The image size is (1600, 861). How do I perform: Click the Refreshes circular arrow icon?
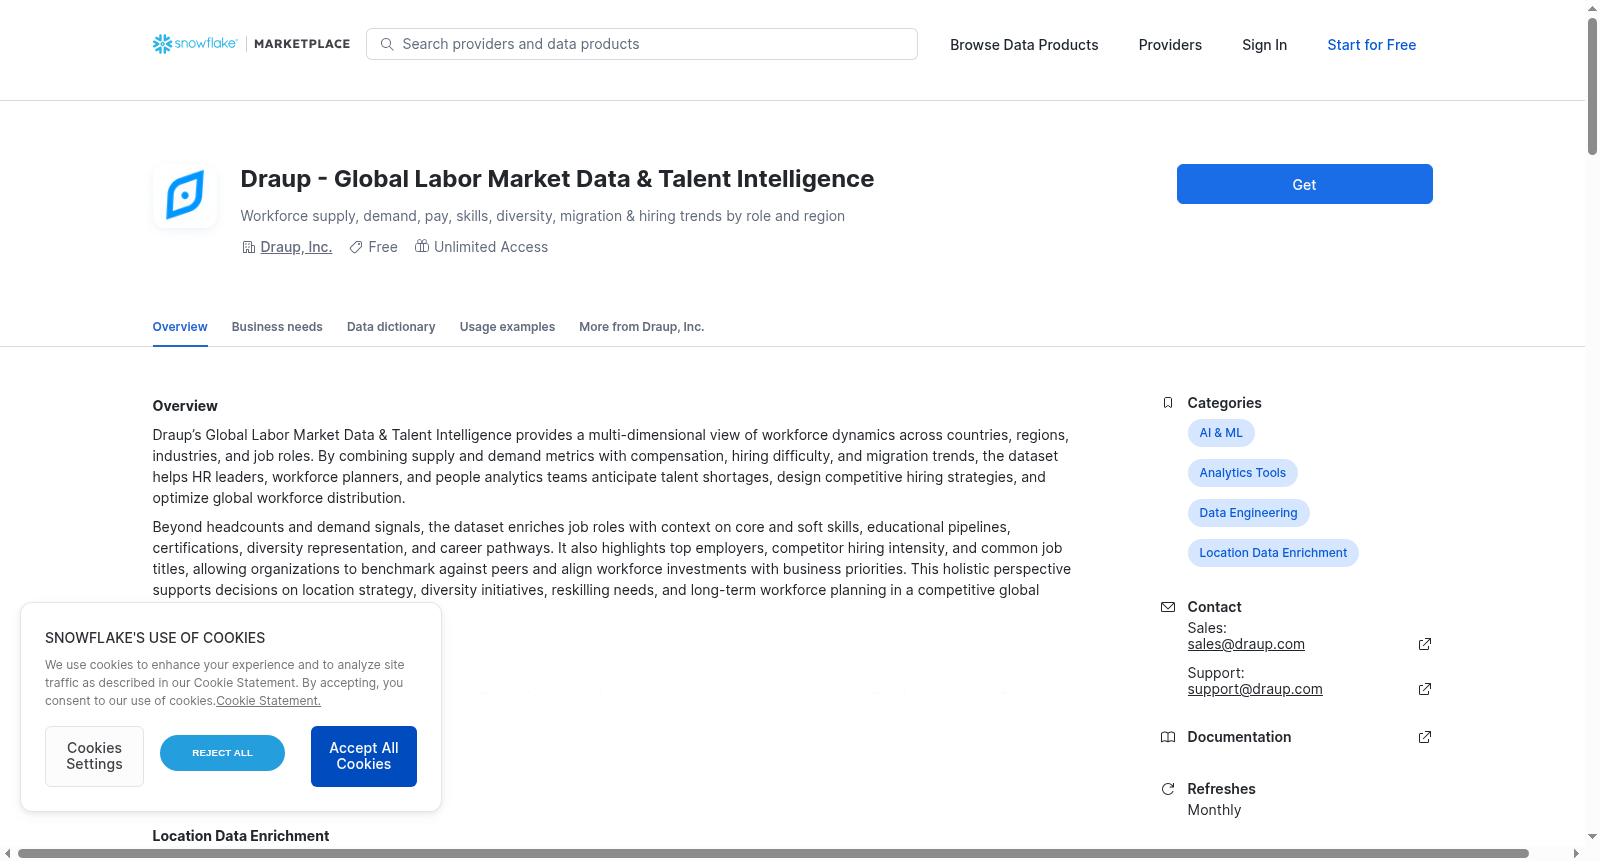coord(1168,789)
